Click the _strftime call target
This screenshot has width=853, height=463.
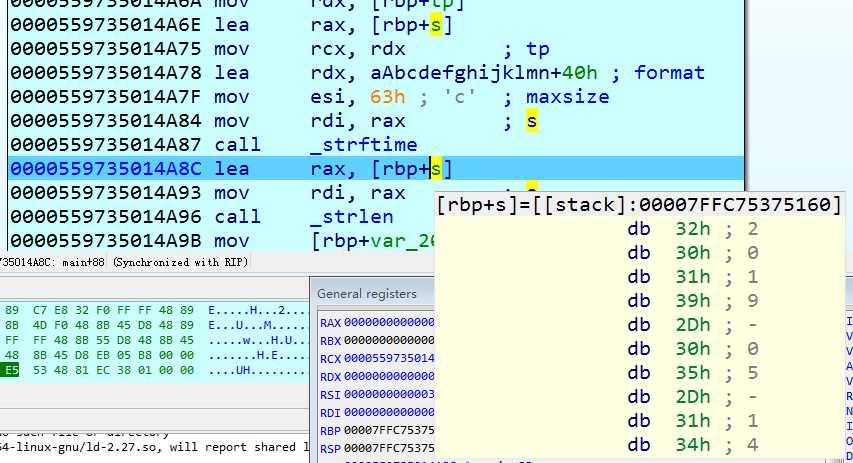click(x=364, y=145)
